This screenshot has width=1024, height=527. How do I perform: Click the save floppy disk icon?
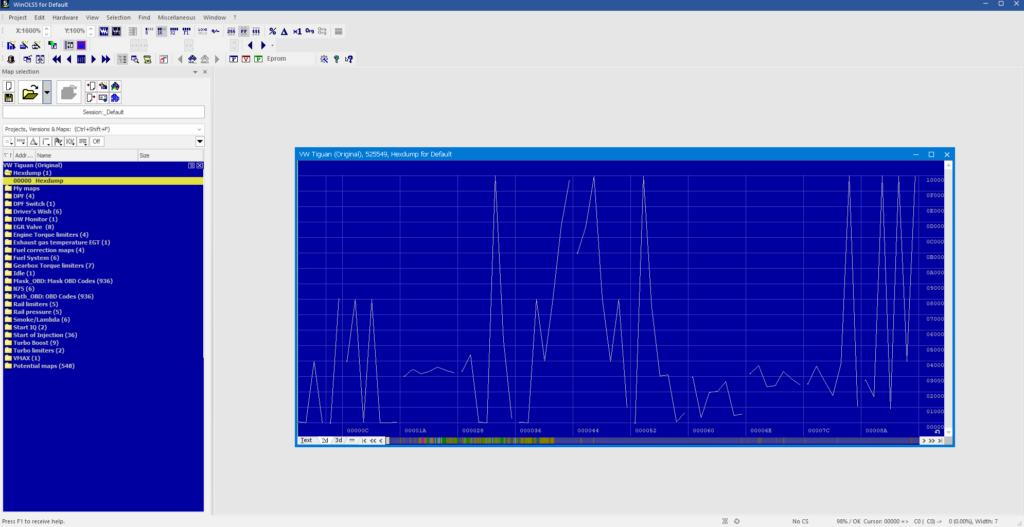pyautogui.click(x=9, y=97)
